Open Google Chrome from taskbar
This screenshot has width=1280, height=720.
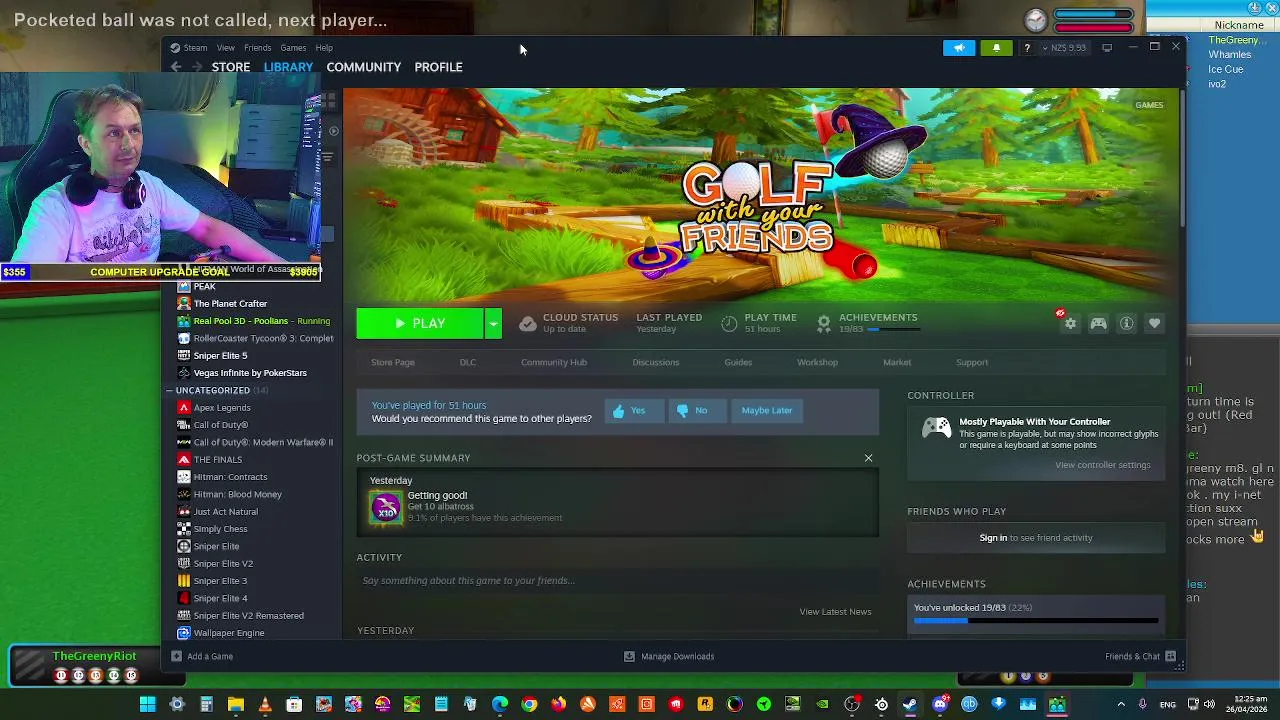point(529,705)
